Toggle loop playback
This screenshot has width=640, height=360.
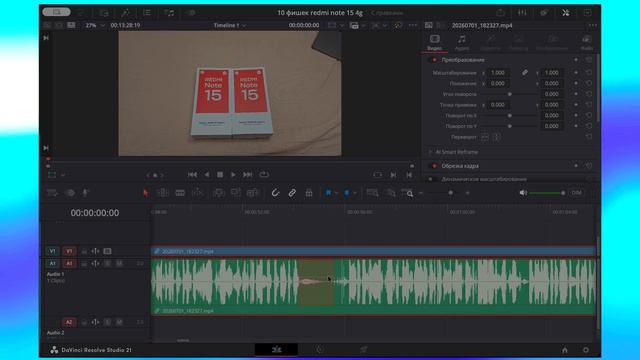click(x=264, y=175)
